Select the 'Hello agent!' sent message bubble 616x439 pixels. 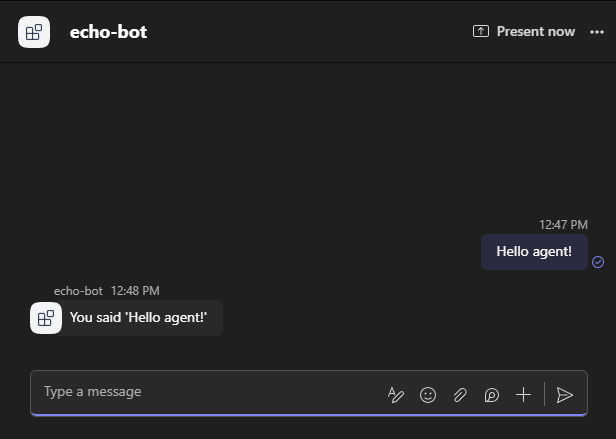(x=534, y=252)
